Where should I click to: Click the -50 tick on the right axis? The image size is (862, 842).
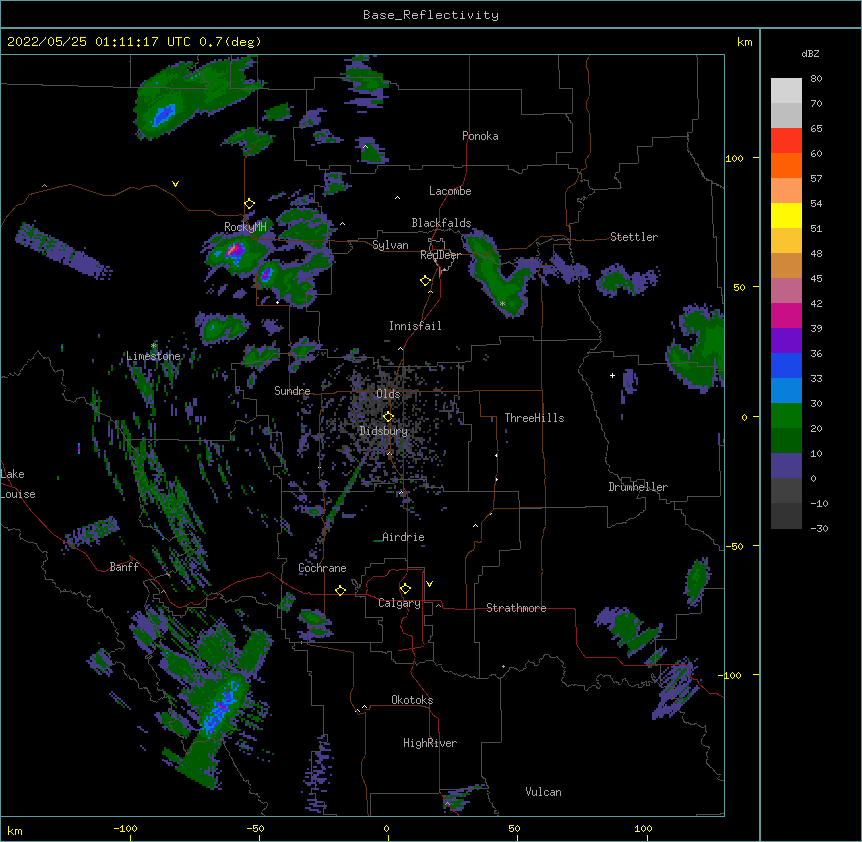click(734, 546)
